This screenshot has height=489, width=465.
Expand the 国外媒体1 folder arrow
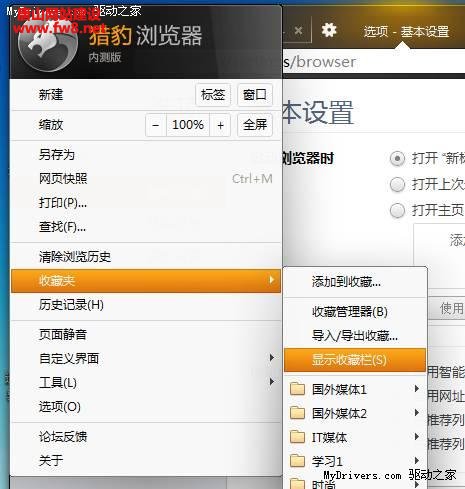417,388
